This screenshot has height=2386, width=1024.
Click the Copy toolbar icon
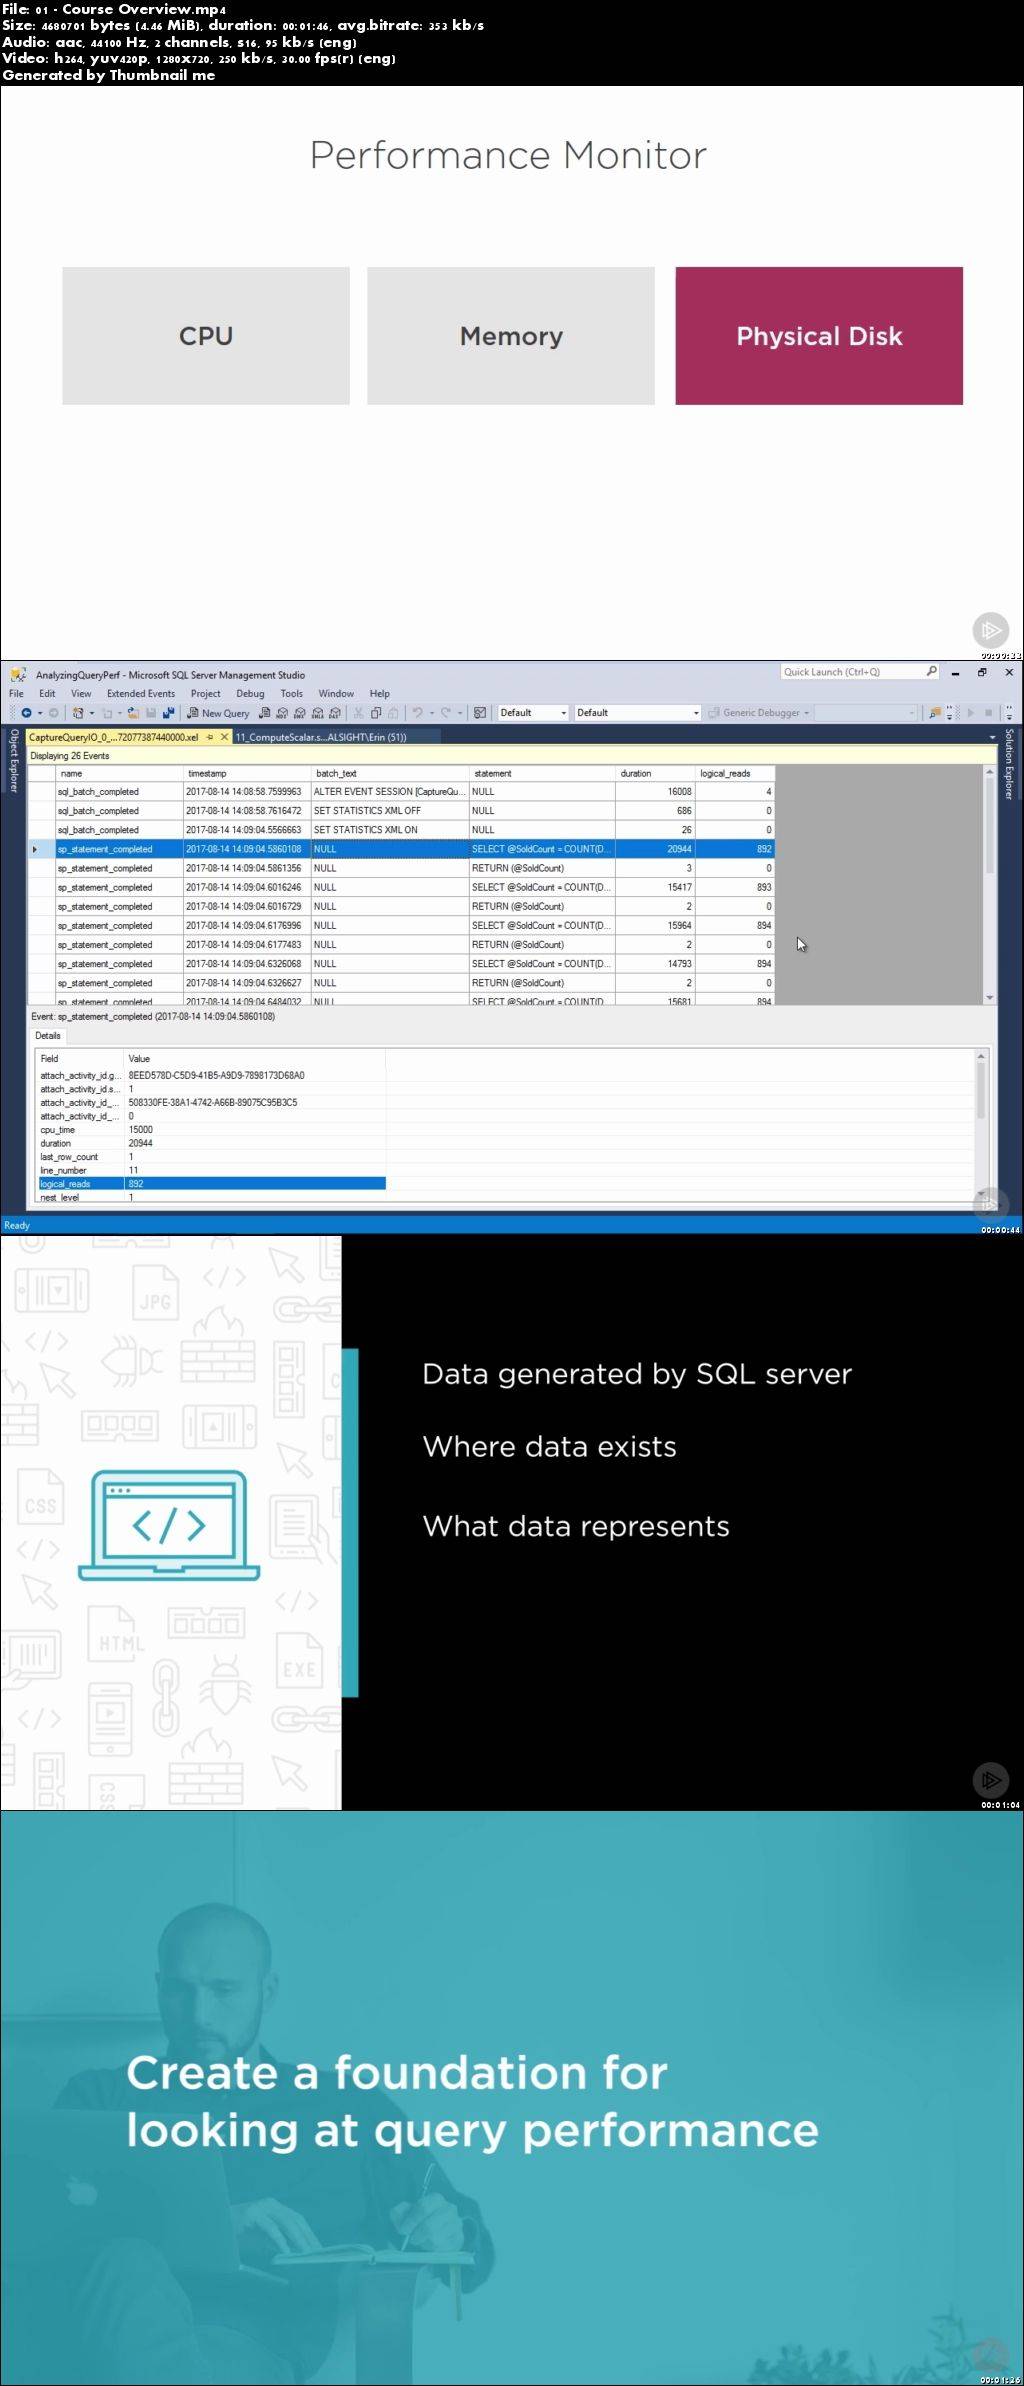click(x=376, y=713)
